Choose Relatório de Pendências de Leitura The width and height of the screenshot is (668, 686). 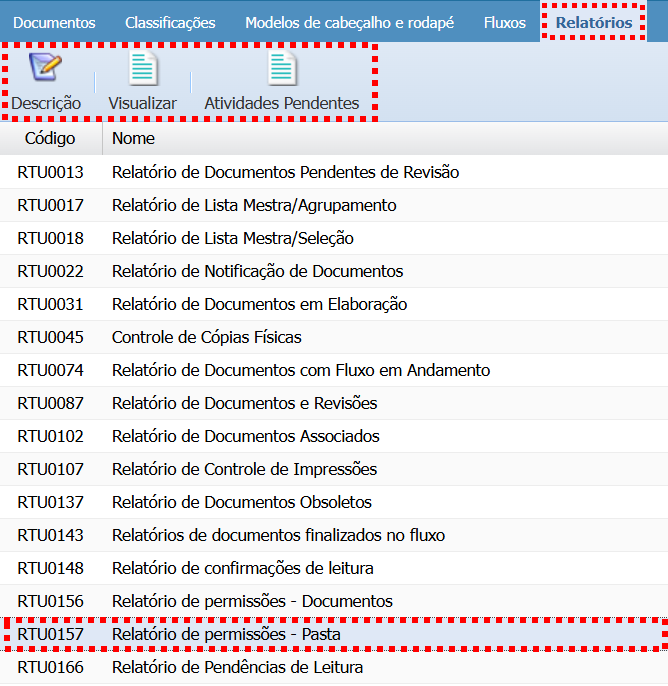[237, 667]
